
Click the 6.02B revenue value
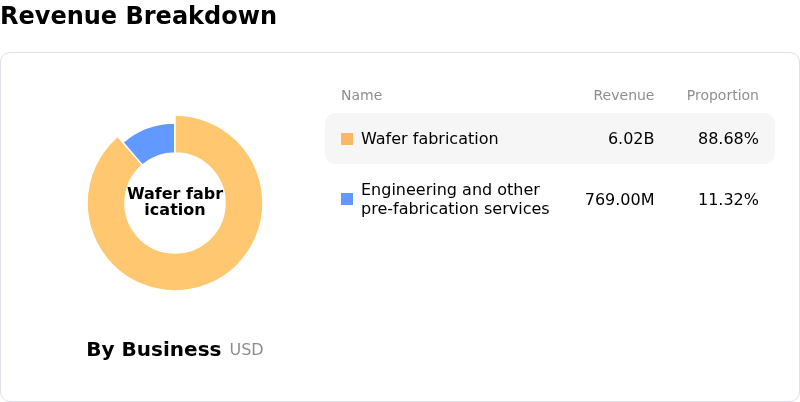(631, 139)
